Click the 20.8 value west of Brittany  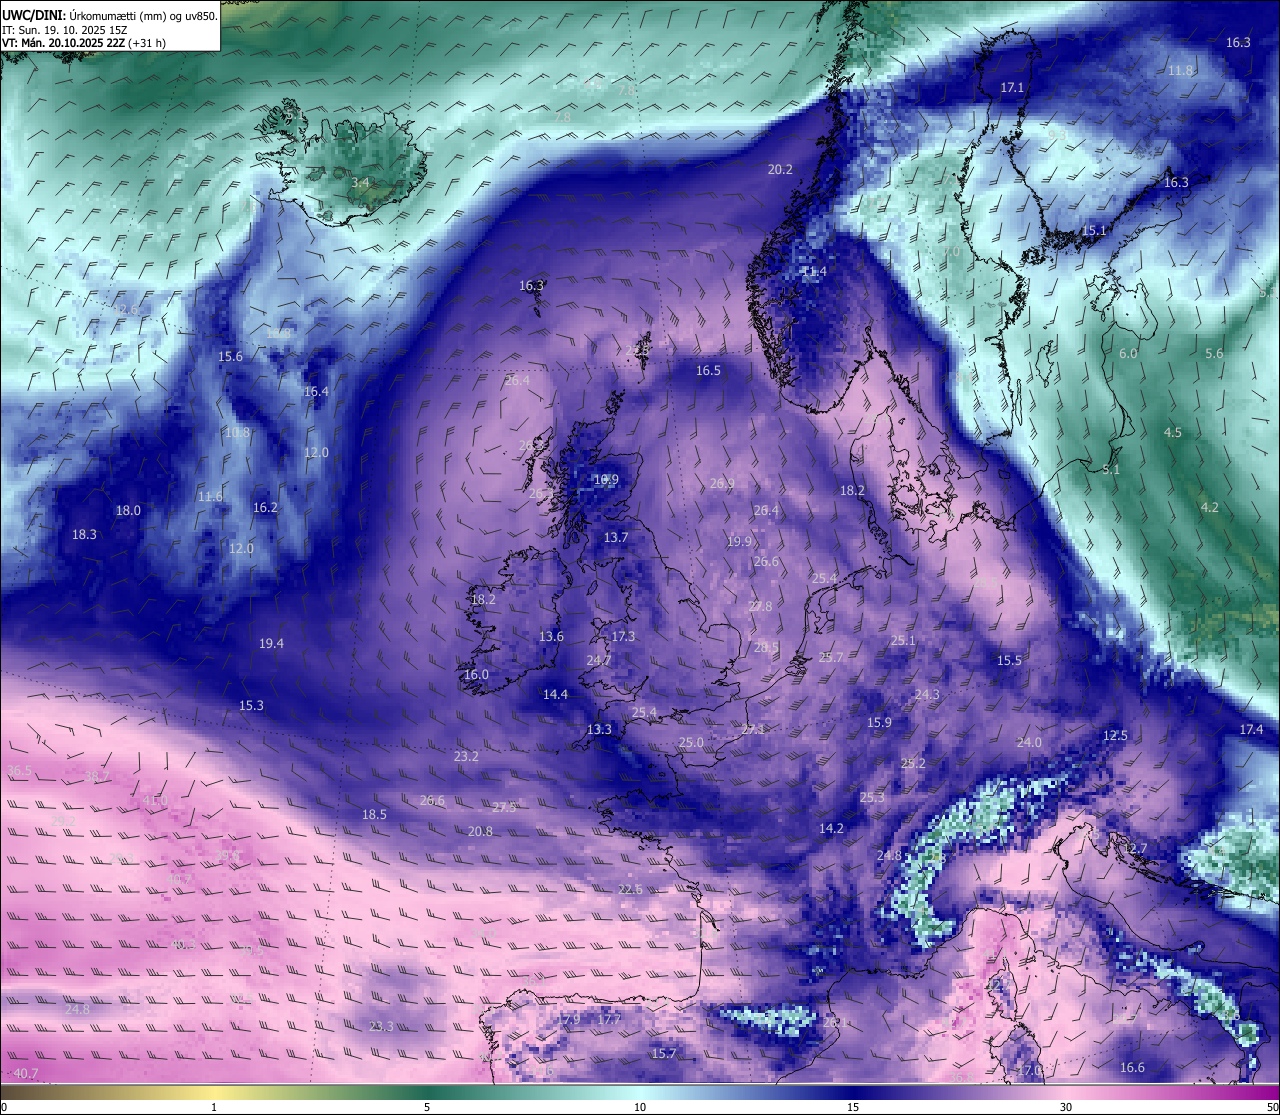480,831
